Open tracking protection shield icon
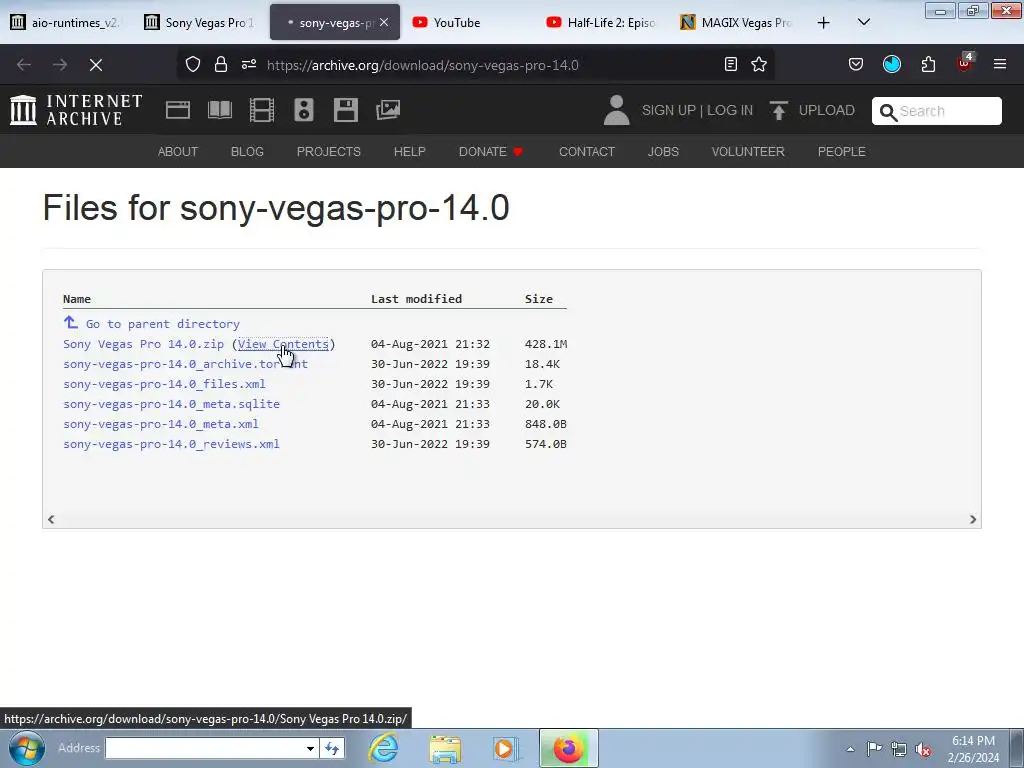Viewport: 1024px width, 768px height. coord(193,64)
